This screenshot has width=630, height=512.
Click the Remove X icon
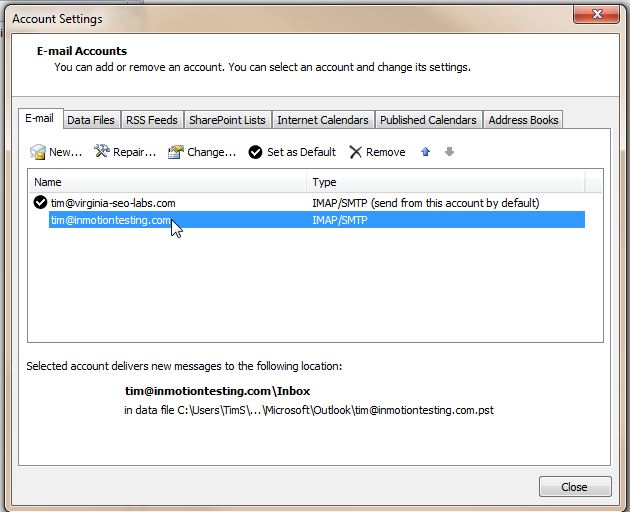pos(356,152)
